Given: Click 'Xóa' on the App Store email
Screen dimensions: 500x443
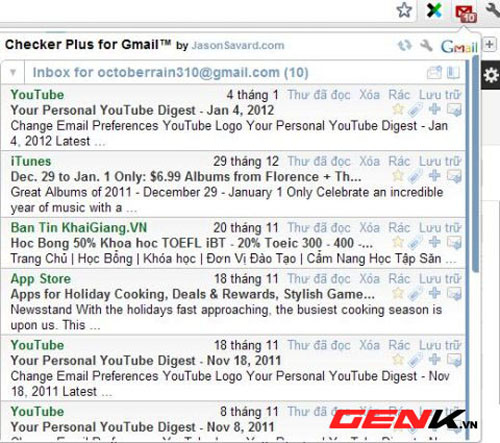Looking at the screenshot, I should click(369, 279).
